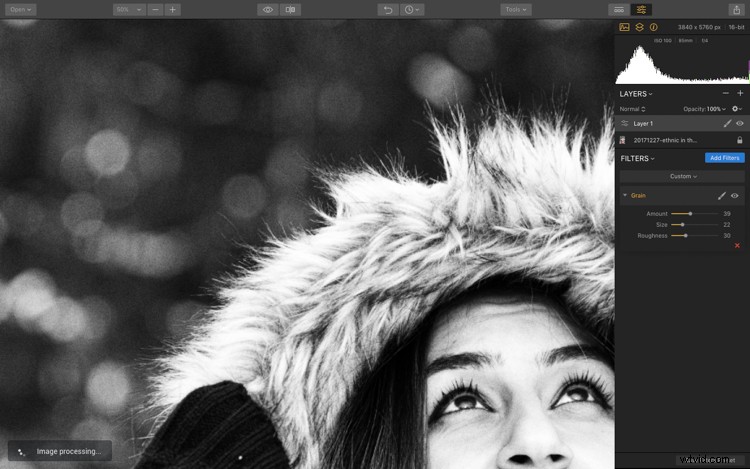Screen dimensions: 750x469
Task: Remove the layer with the minus button
Action: [726, 93]
